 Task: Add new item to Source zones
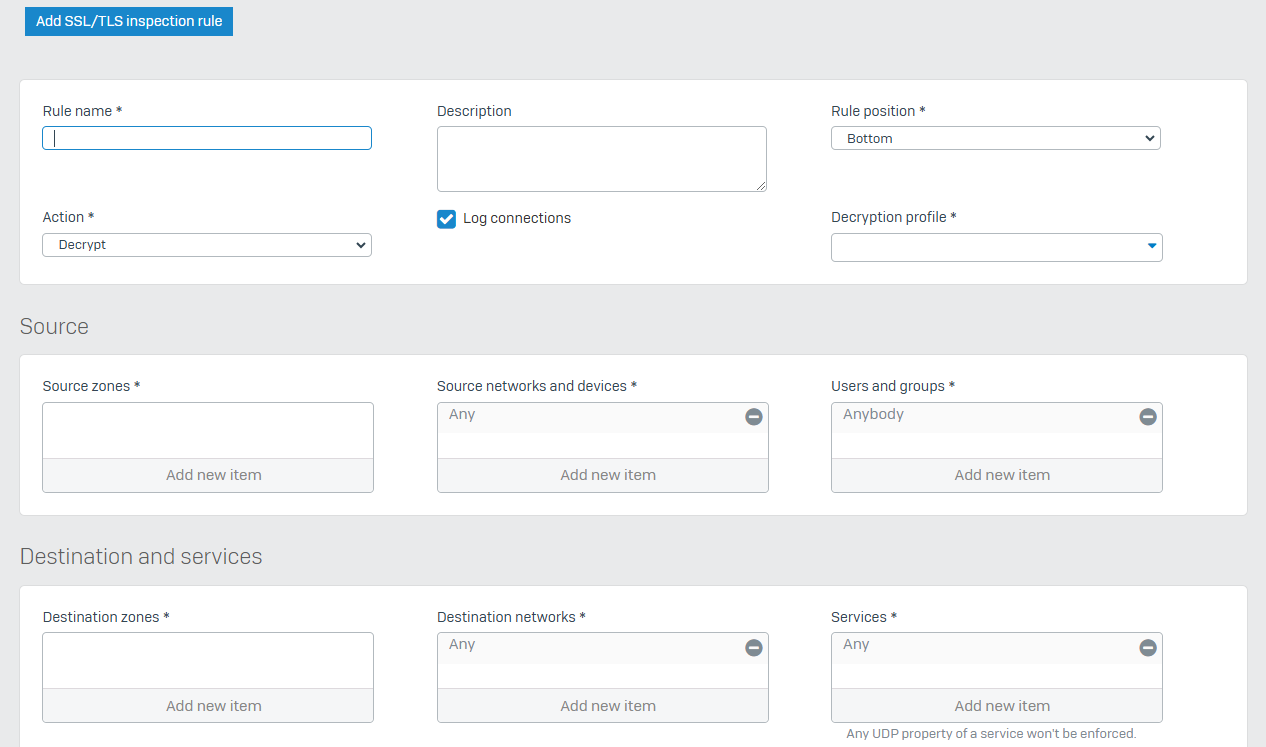tap(208, 475)
